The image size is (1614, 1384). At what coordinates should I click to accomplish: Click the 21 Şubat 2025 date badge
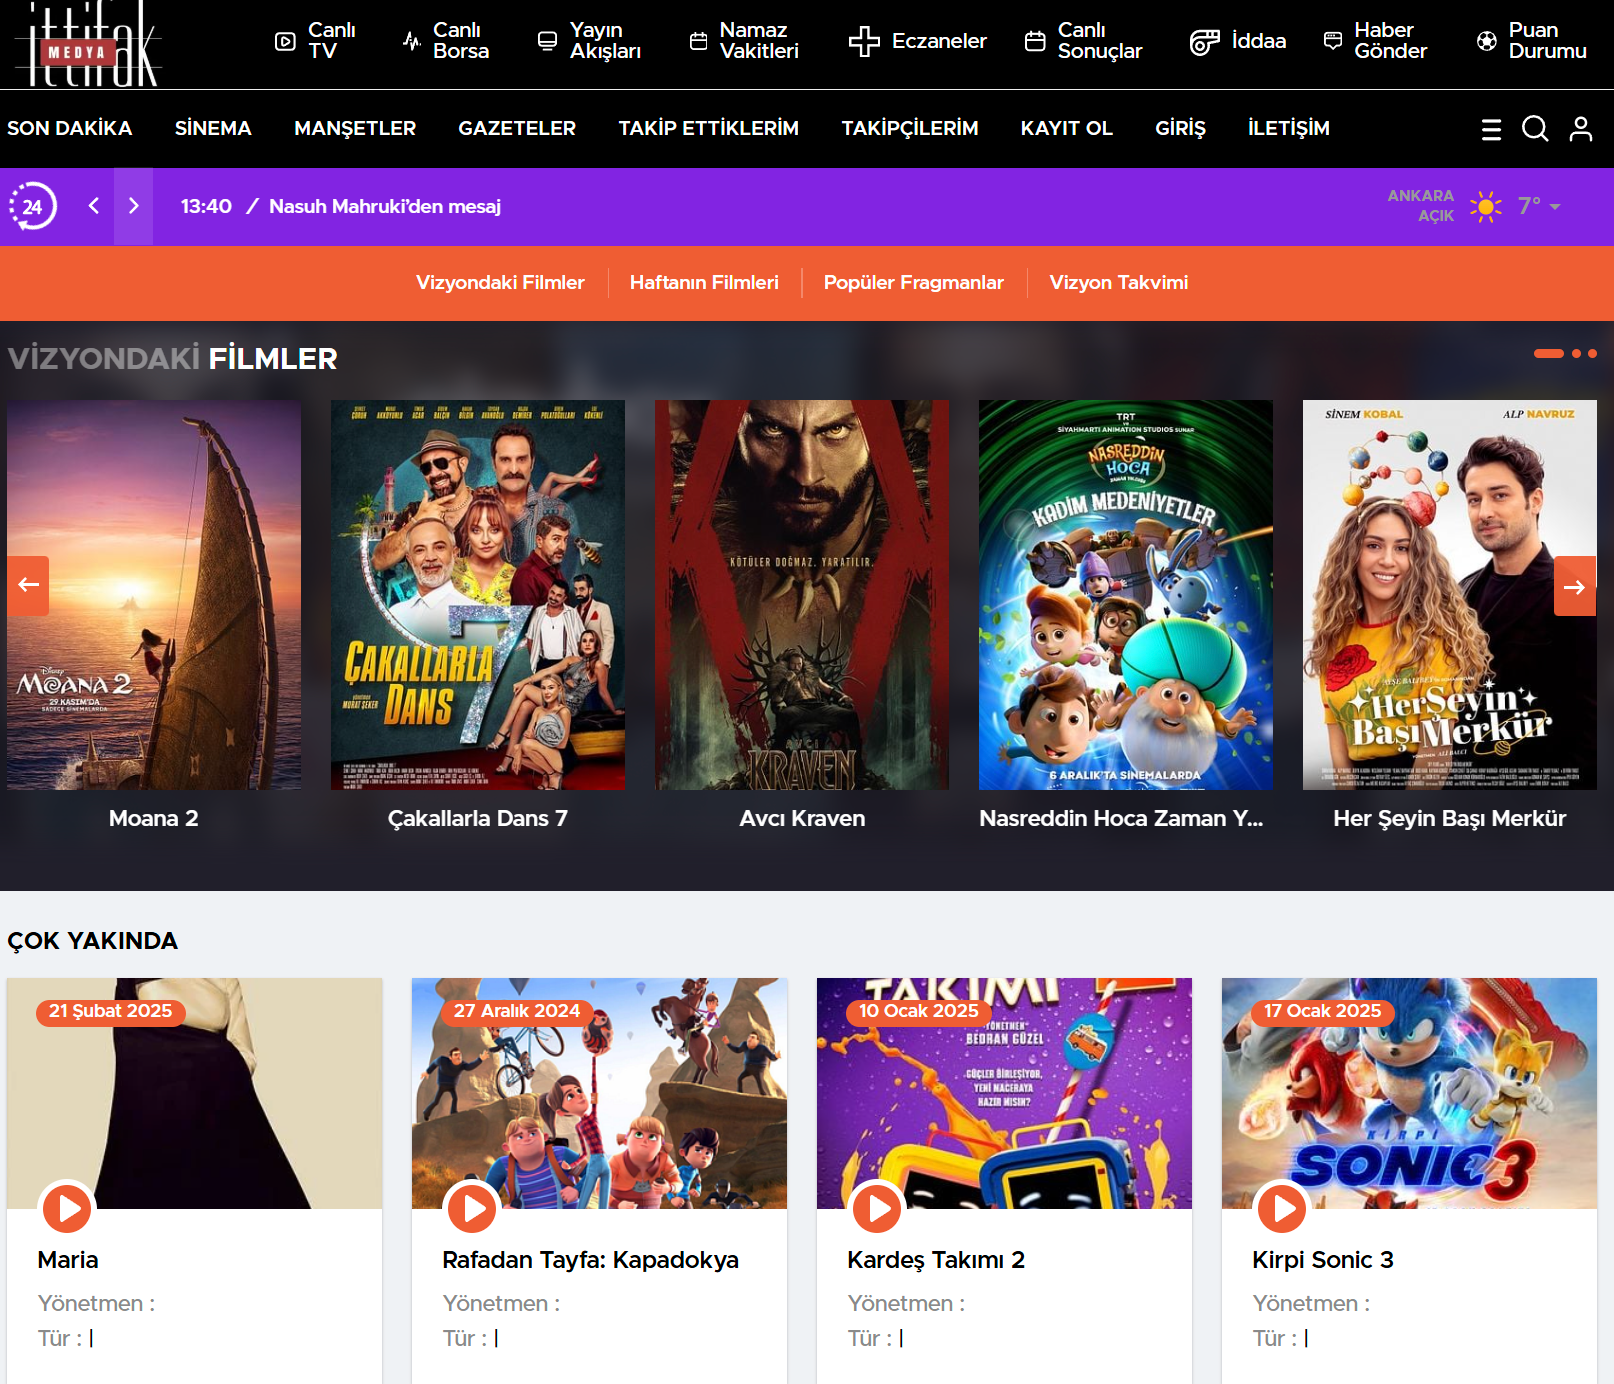pos(111,1011)
